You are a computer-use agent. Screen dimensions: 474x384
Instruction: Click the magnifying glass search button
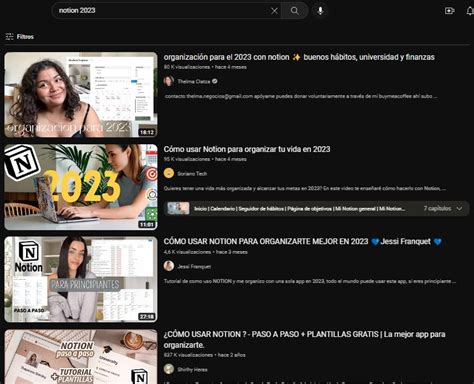(x=295, y=11)
